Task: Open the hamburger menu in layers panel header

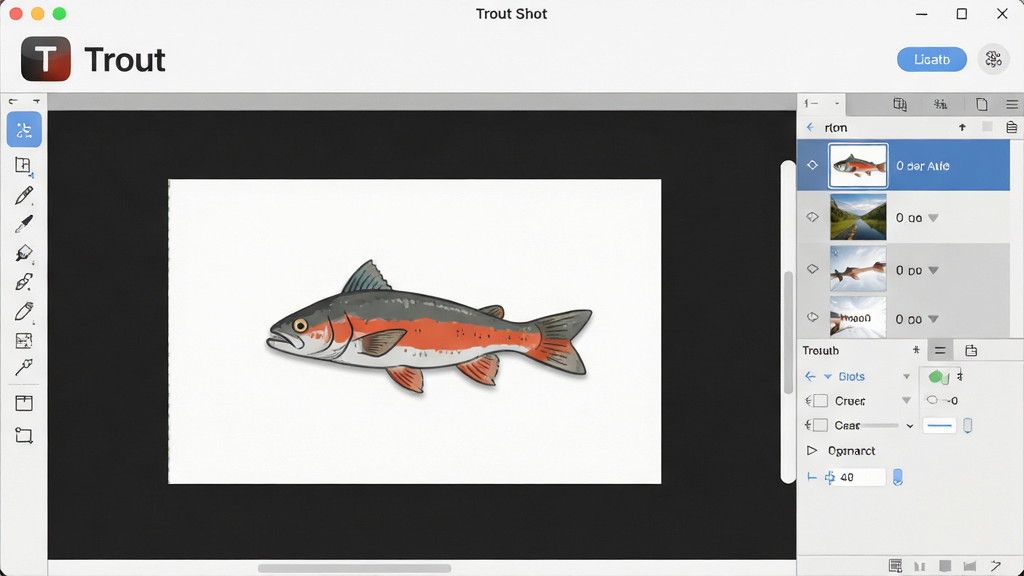Action: tap(1012, 104)
